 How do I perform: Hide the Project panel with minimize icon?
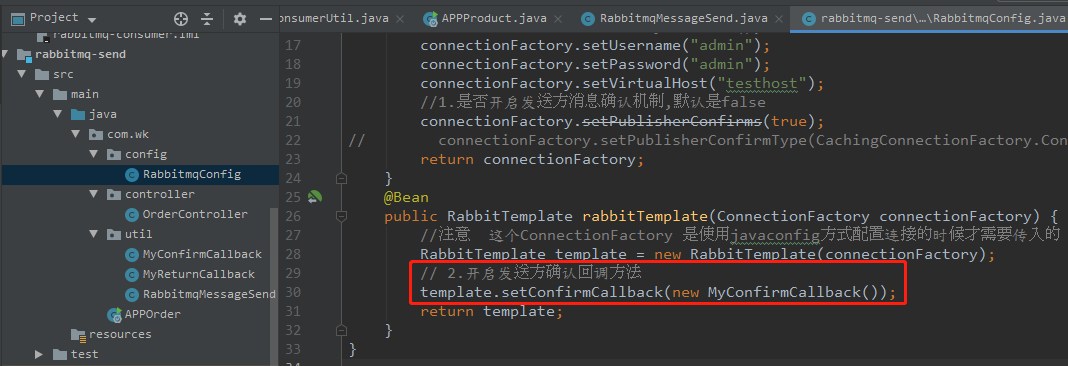266,18
